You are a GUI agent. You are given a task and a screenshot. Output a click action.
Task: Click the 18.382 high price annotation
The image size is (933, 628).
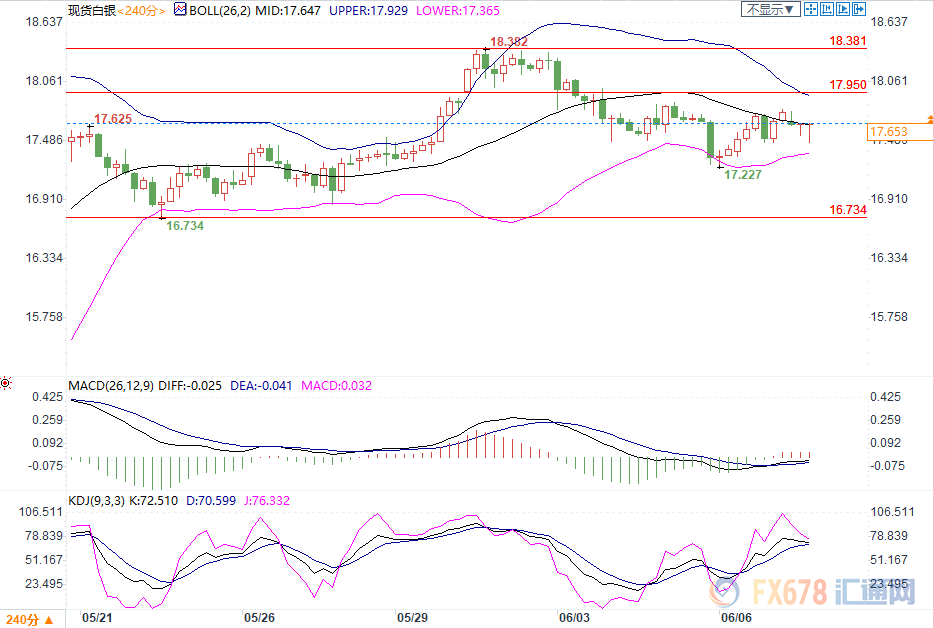click(508, 43)
